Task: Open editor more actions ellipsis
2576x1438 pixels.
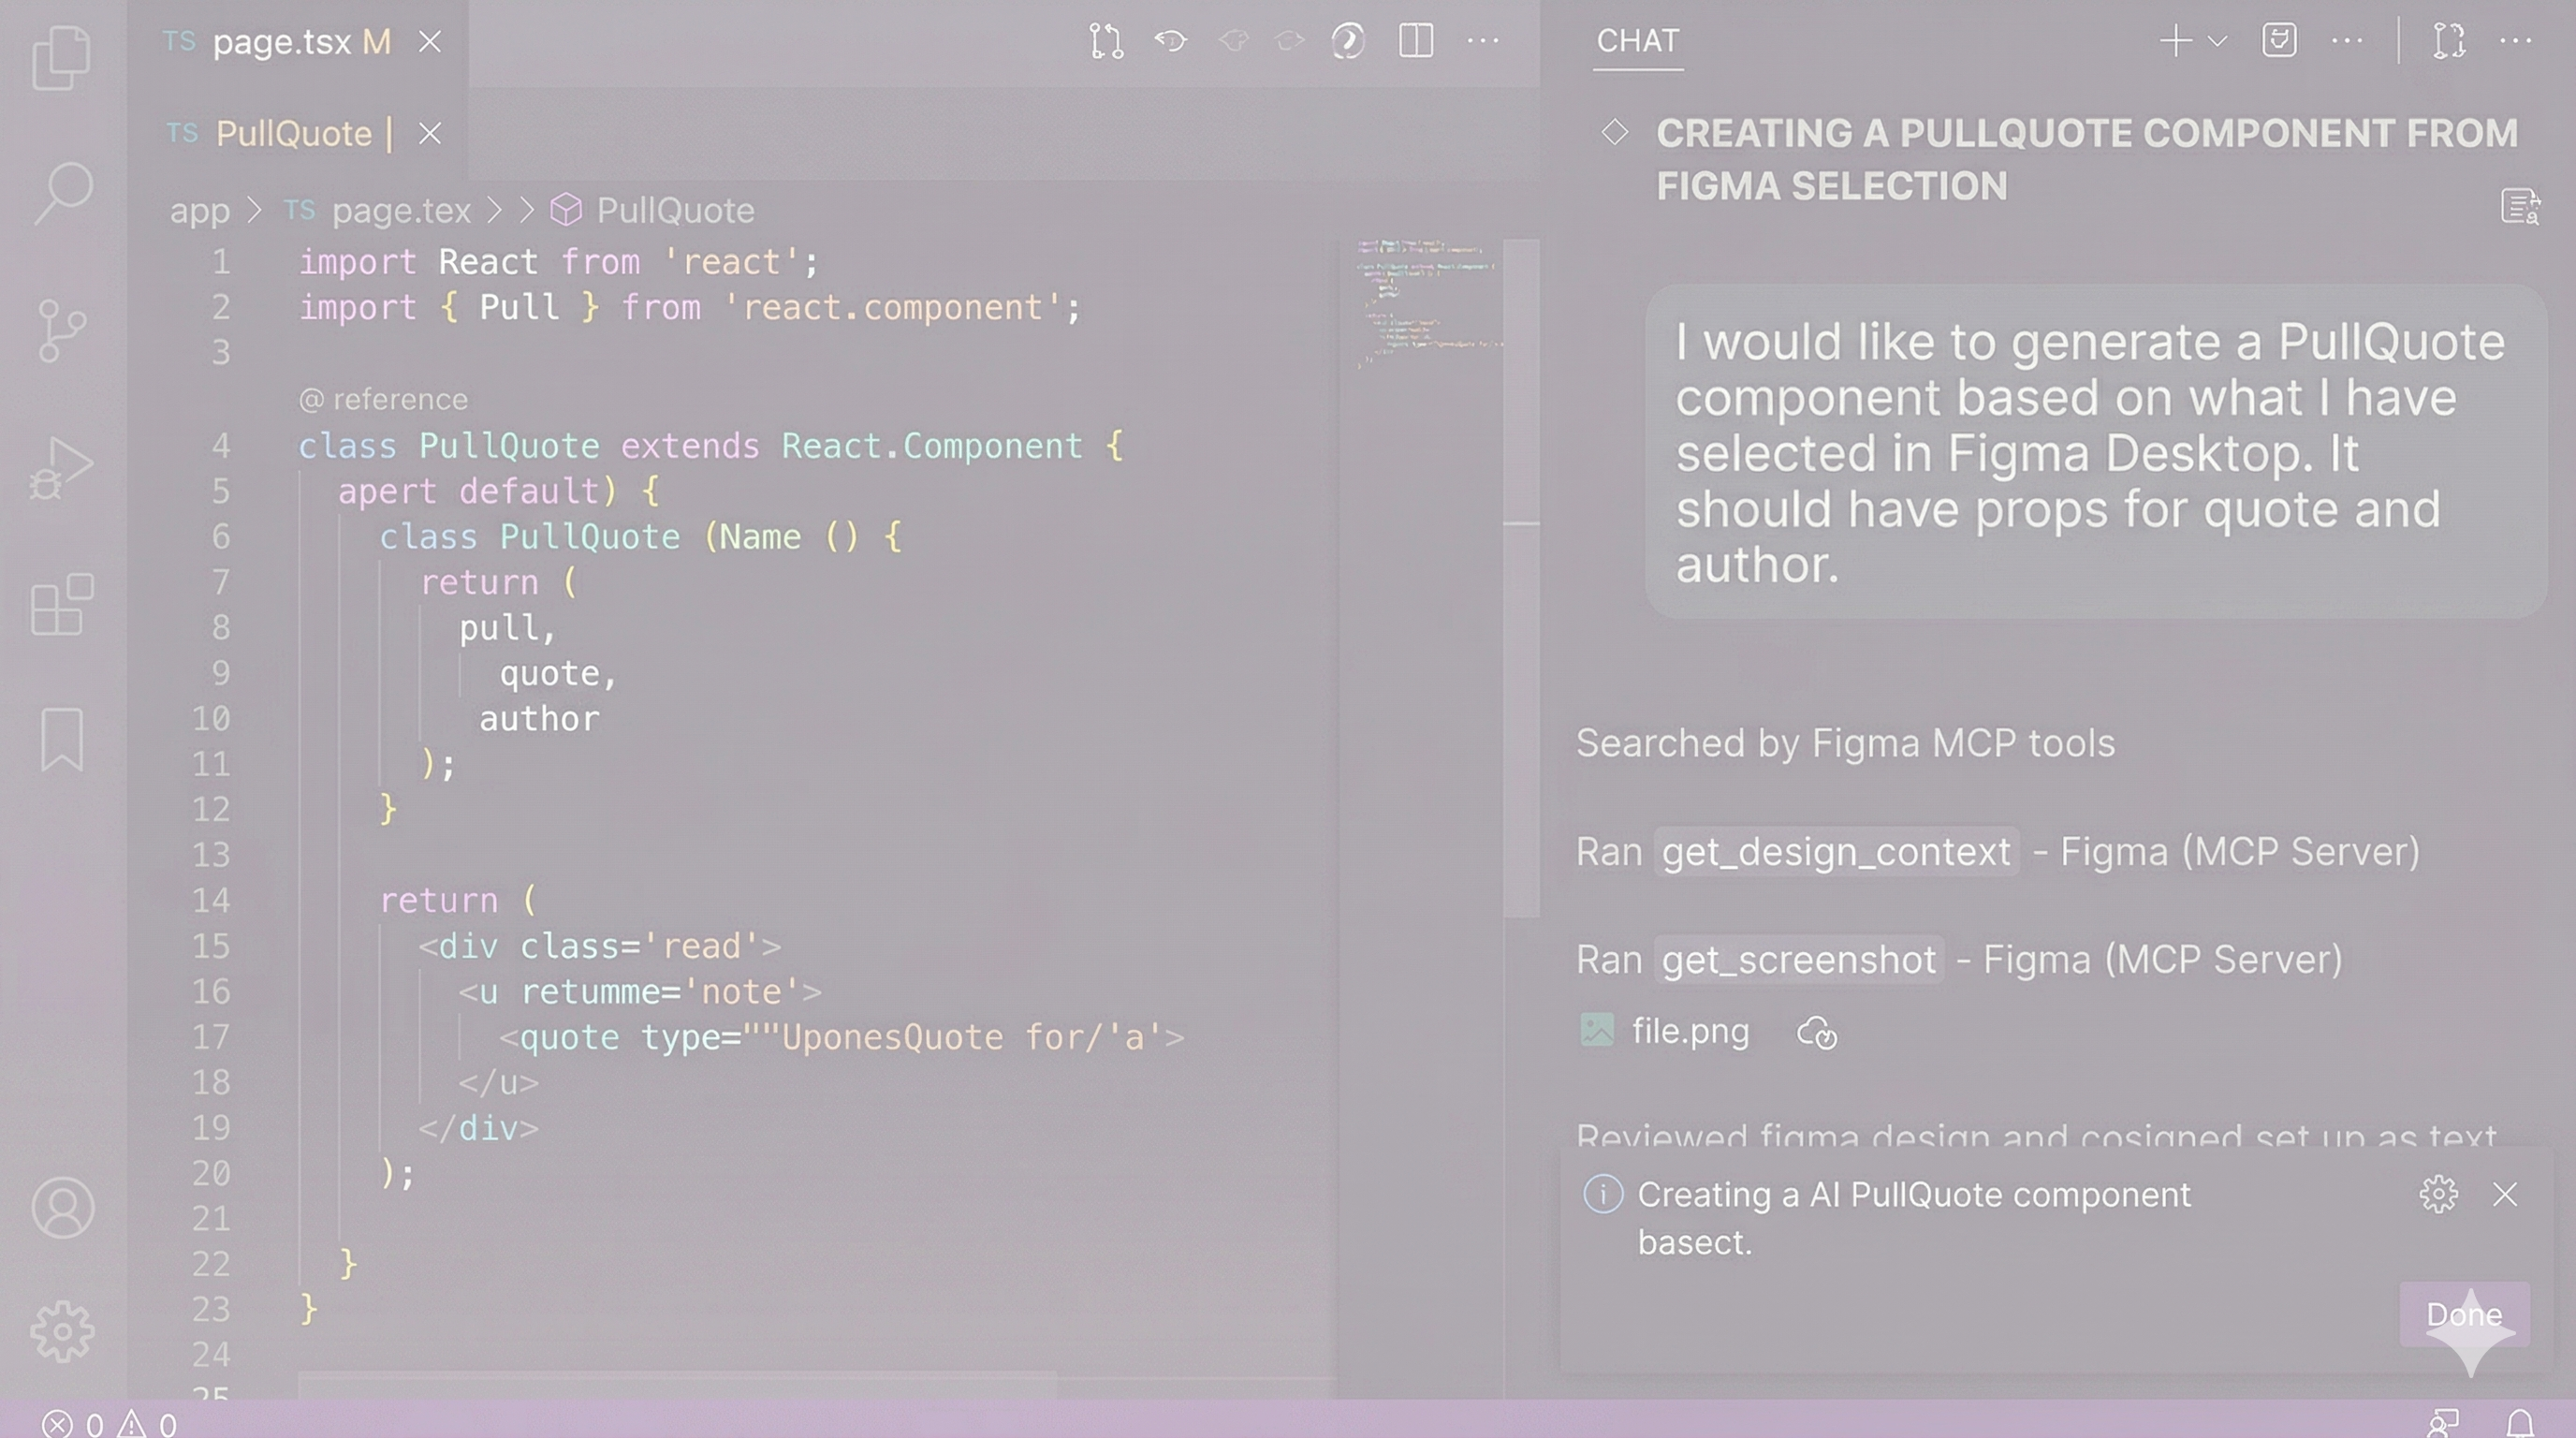Action: point(1482,41)
